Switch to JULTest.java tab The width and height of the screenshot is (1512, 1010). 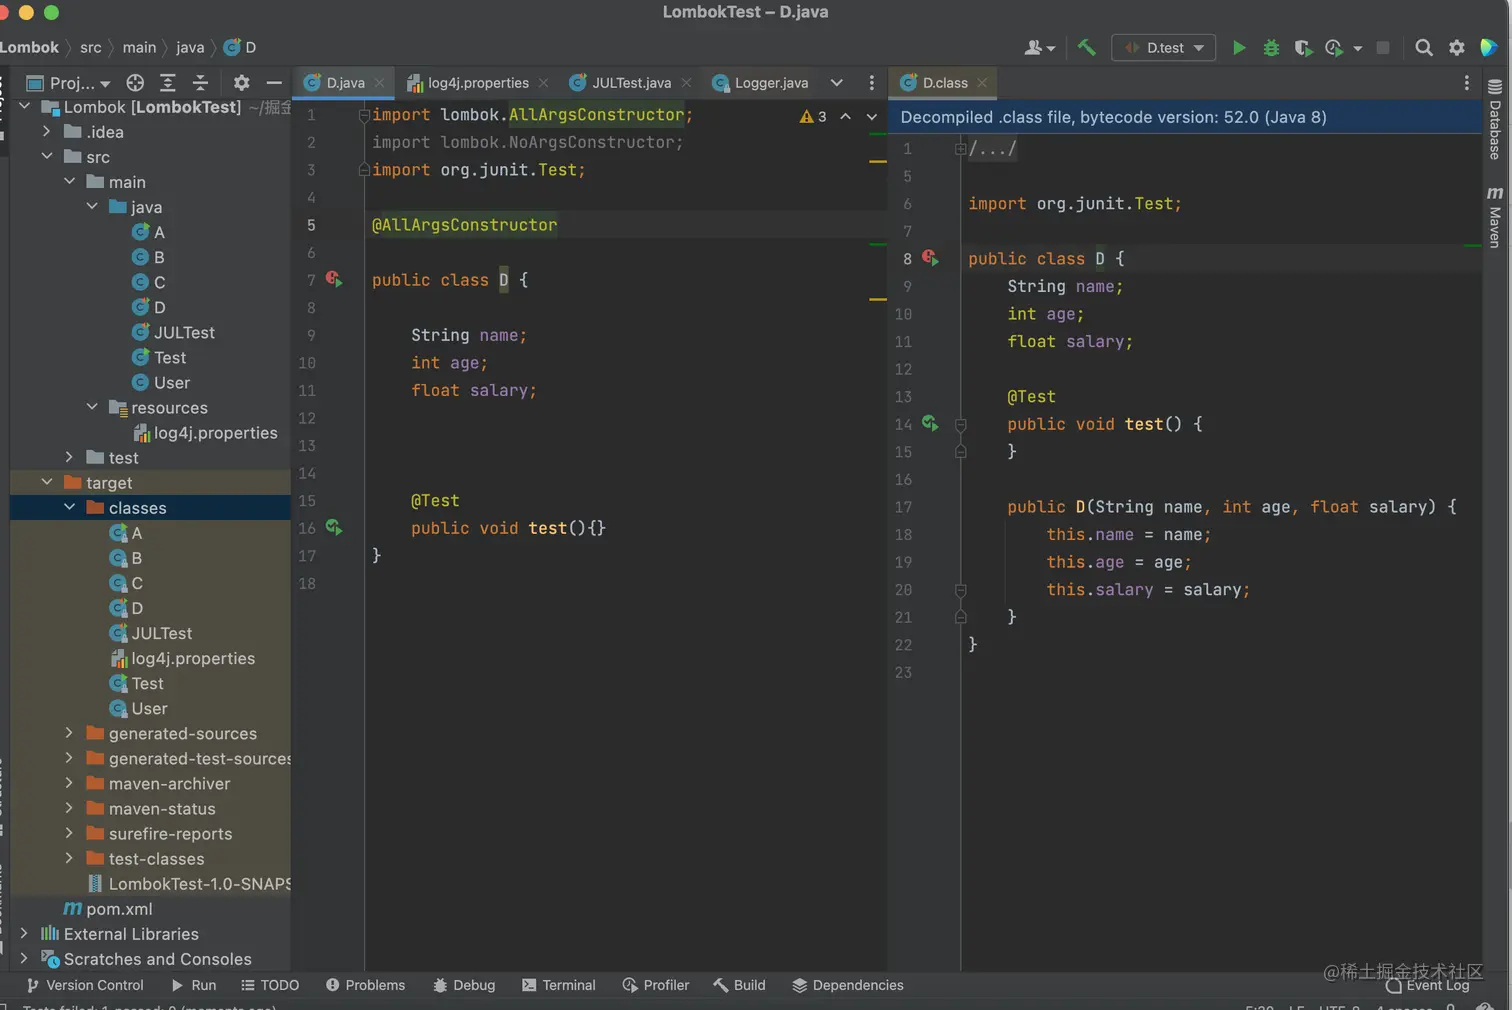[631, 83]
